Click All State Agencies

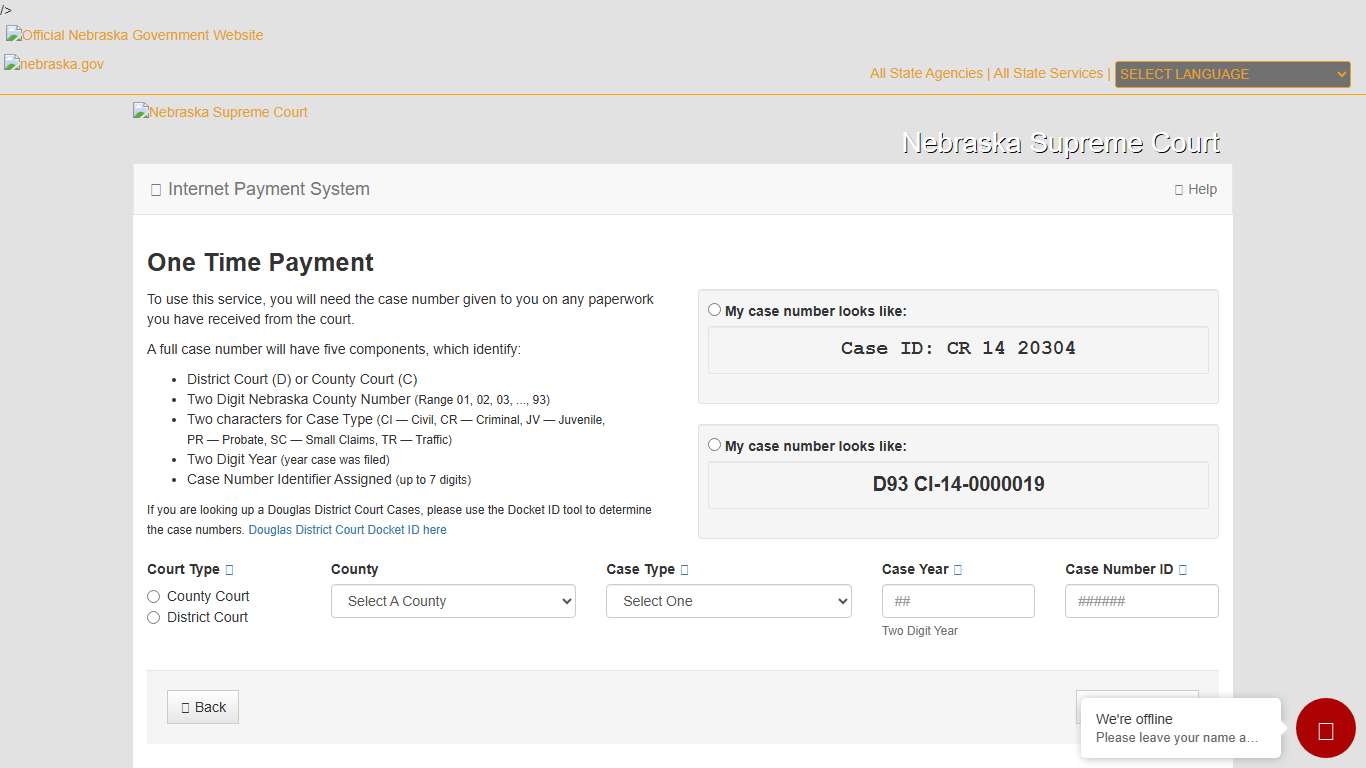pos(925,73)
